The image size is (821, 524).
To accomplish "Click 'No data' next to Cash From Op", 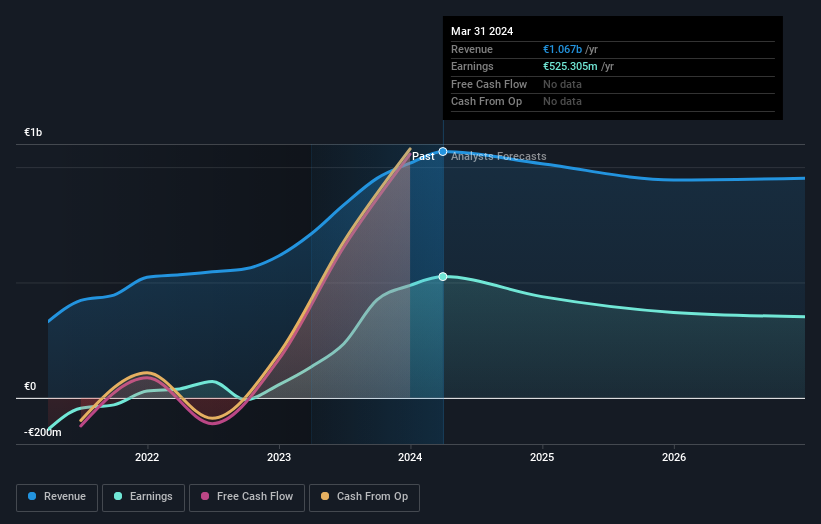I will click(x=562, y=102).
